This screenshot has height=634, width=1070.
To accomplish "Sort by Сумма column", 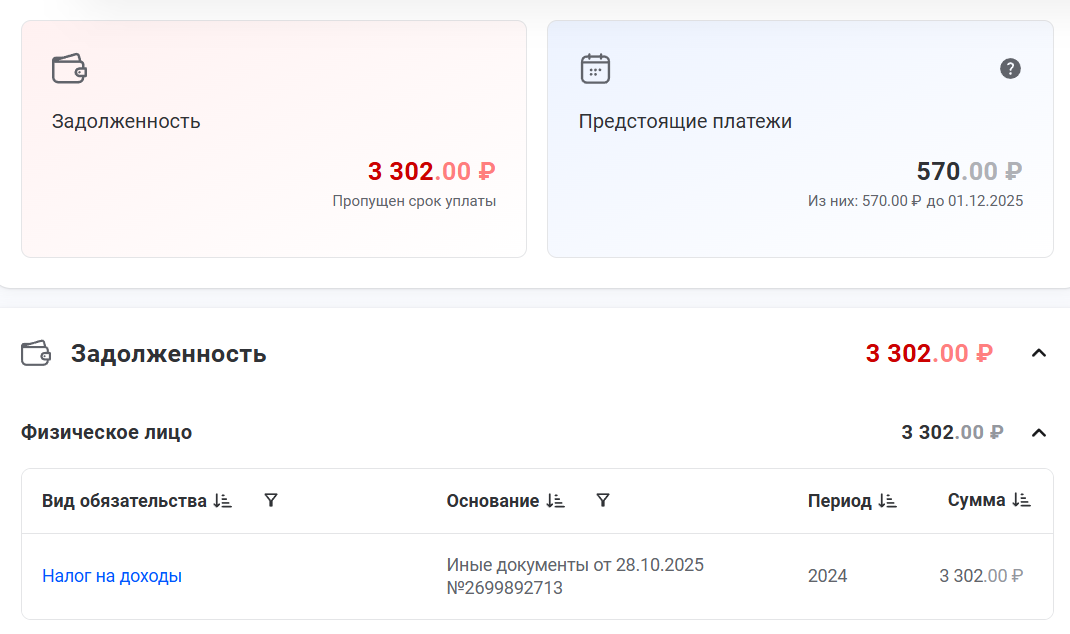I will click(x=1021, y=500).
